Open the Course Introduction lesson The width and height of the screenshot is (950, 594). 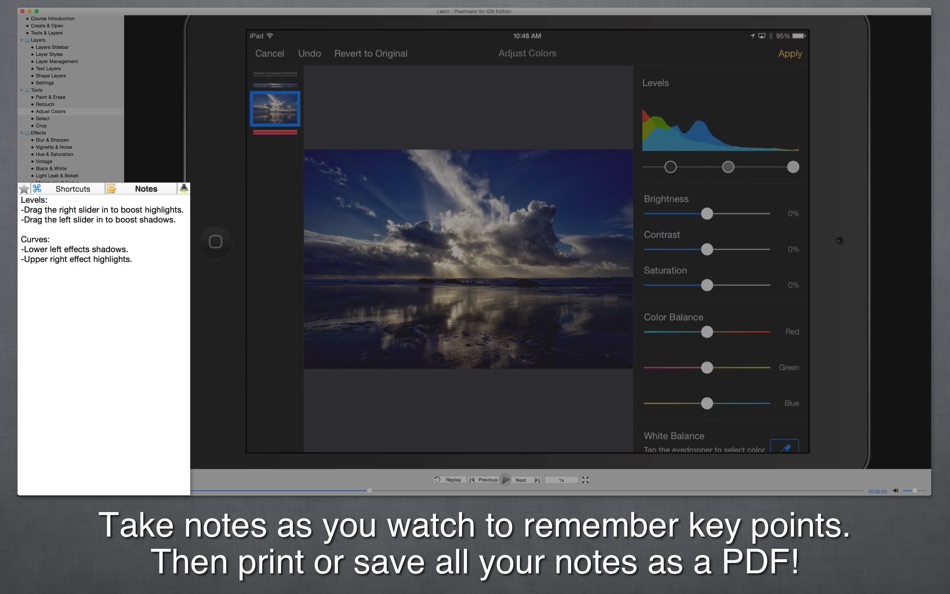[52, 19]
